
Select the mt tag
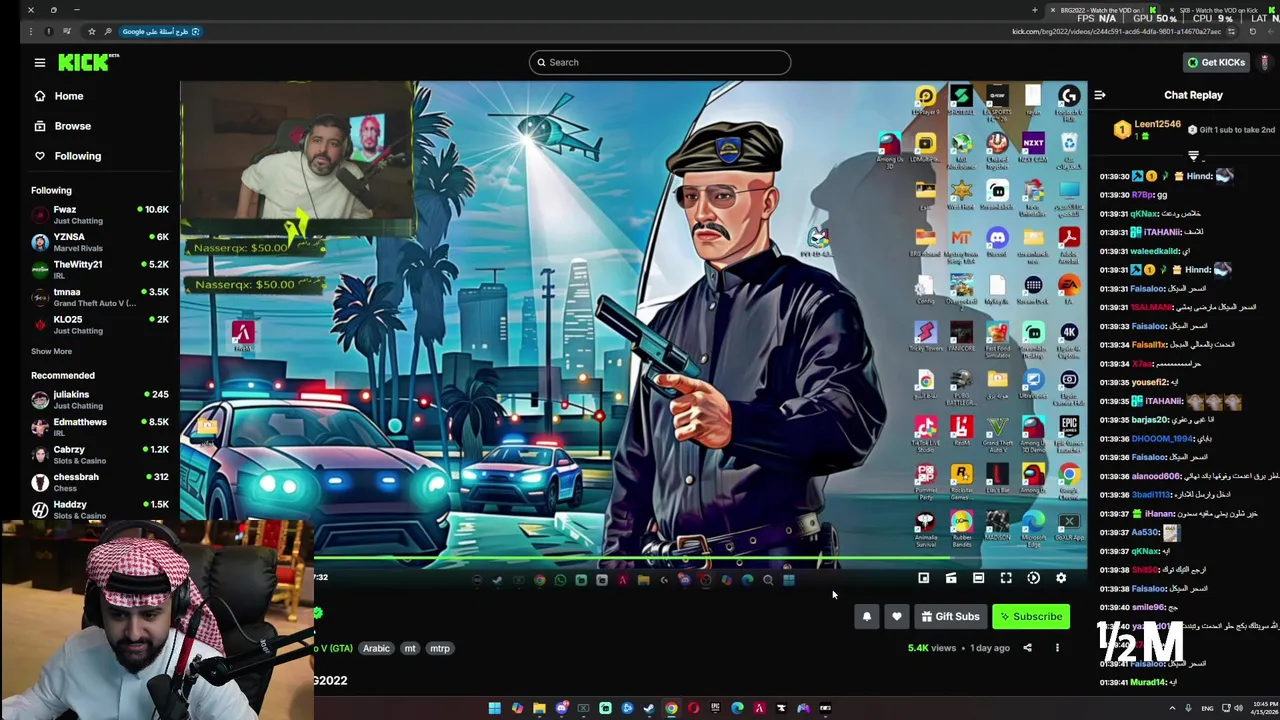tap(410, 648)
